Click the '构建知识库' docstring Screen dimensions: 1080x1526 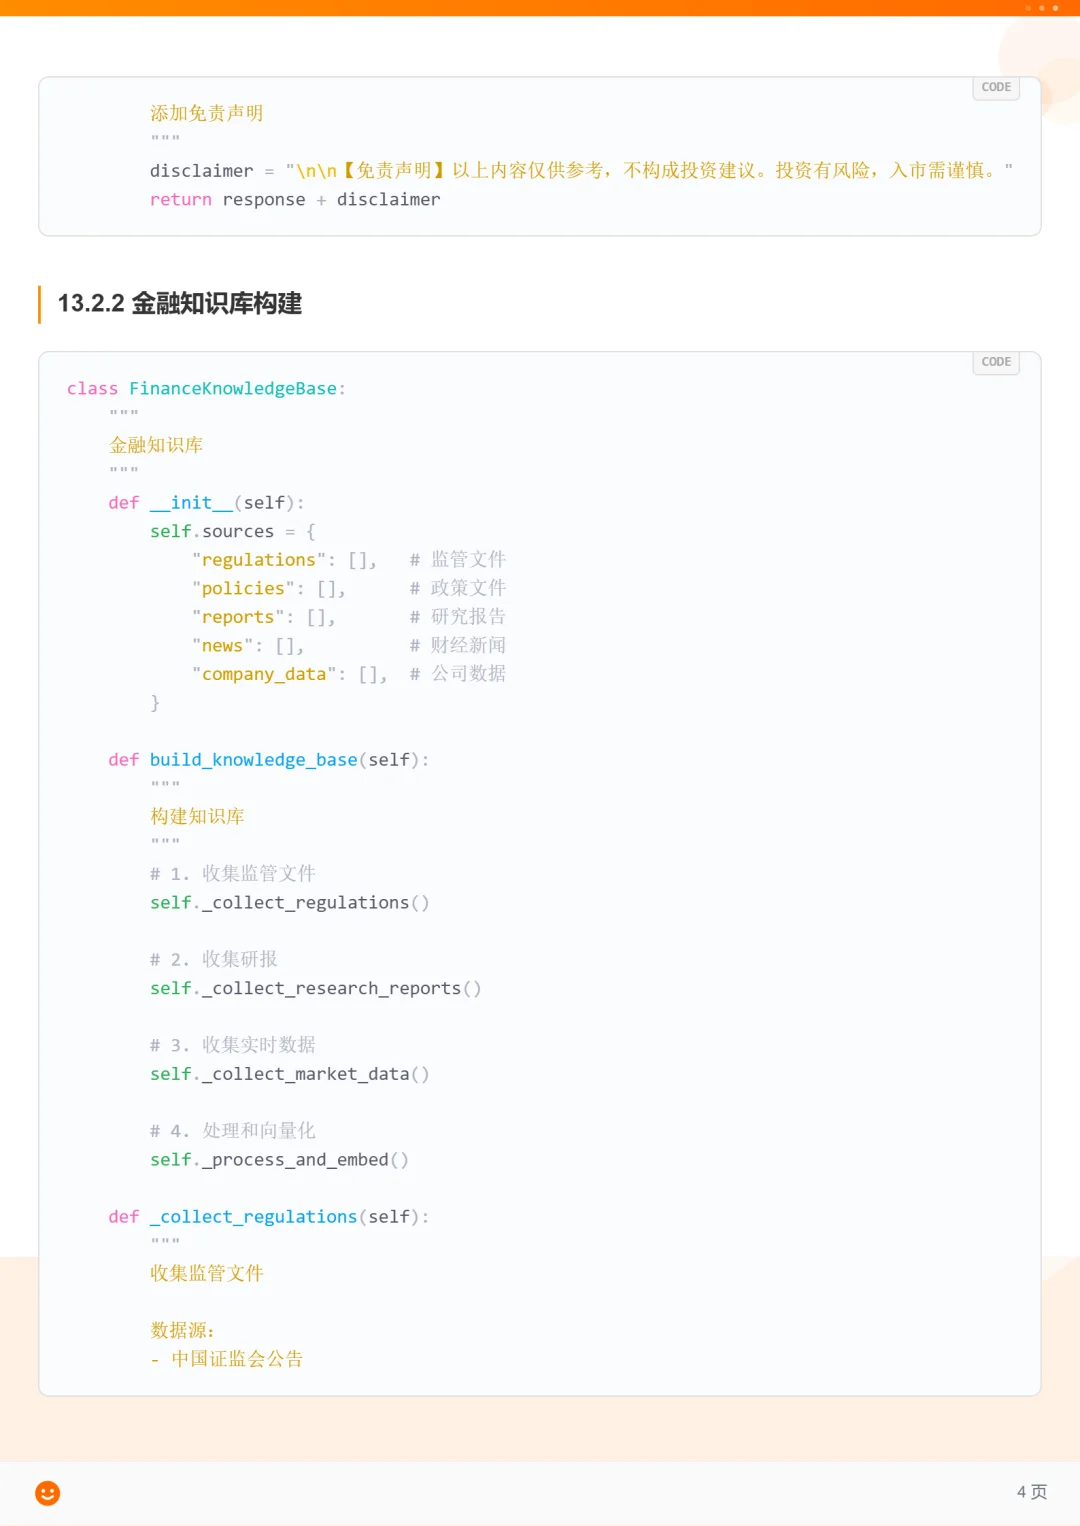click(x=197, y=816)
